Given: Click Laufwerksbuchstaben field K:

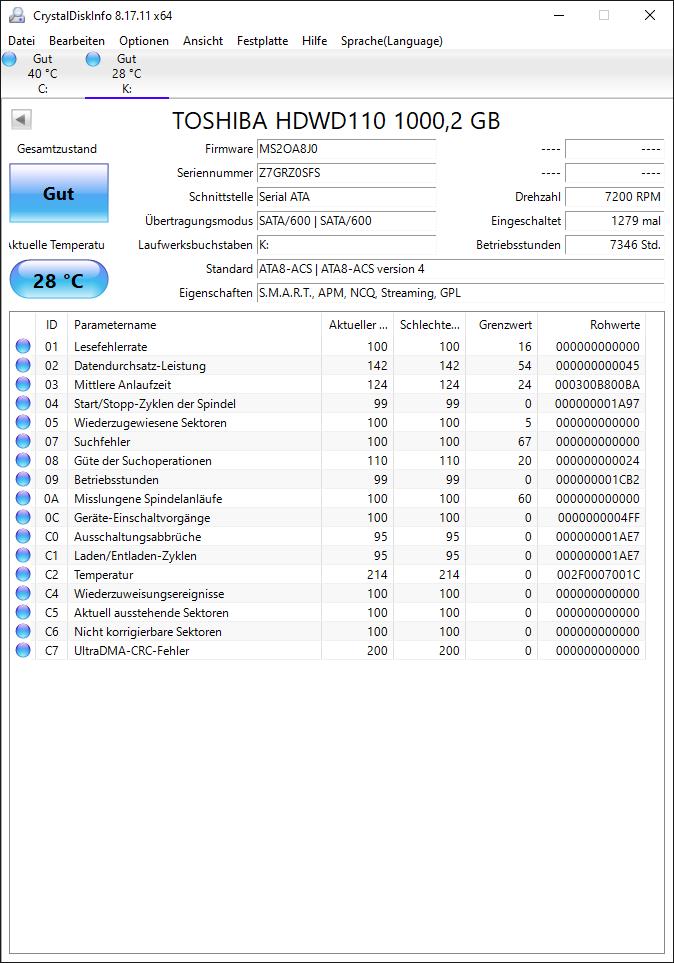Looking at the screenshot, I should click(347, 245).
